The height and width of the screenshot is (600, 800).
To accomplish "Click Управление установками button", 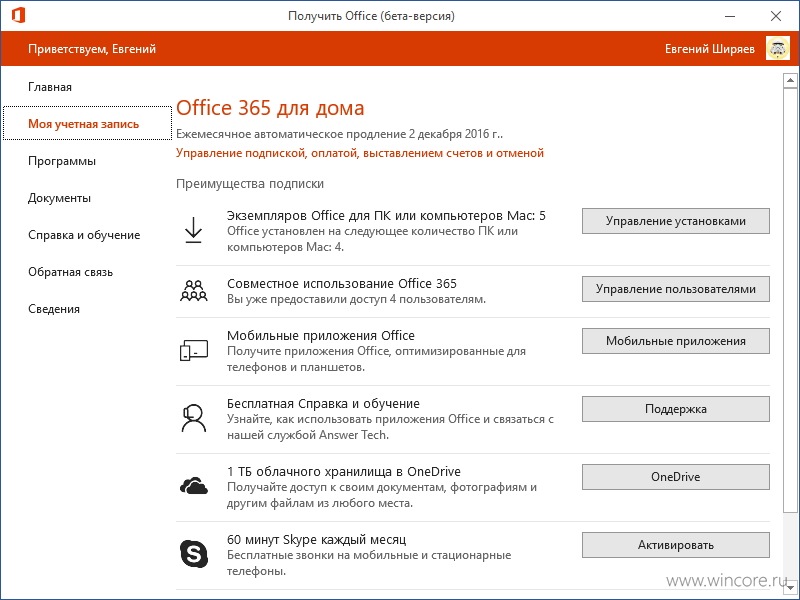I will 676,221.
